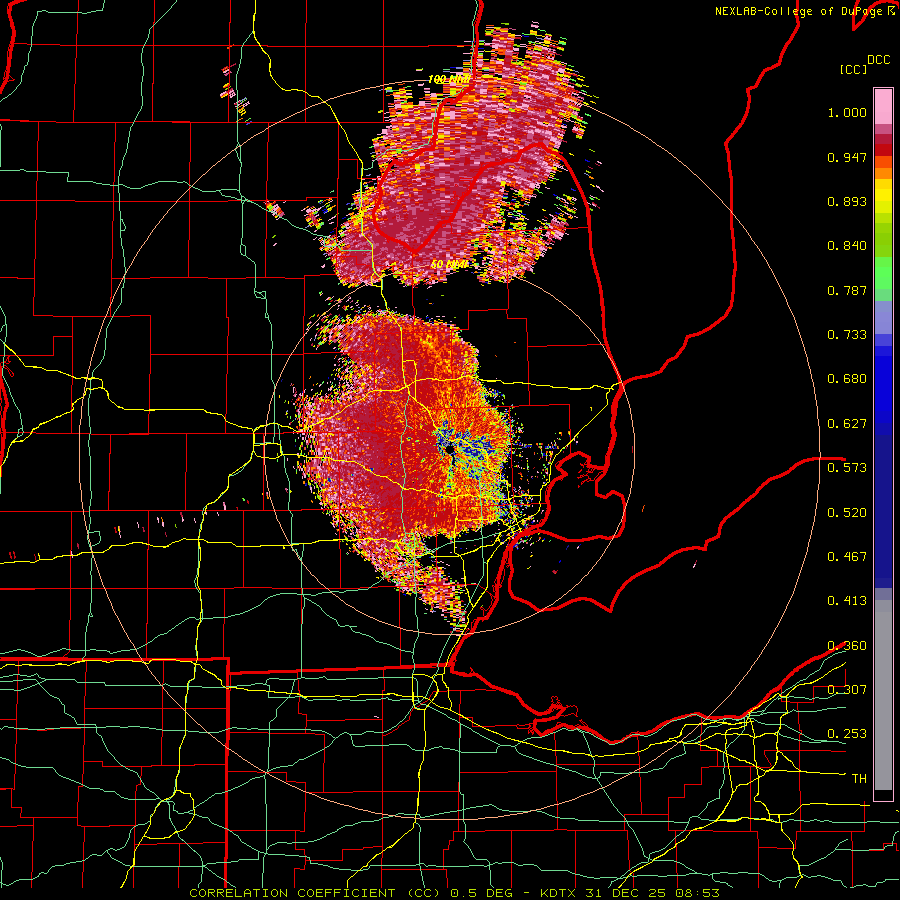Click the 0.840 legend value
The height and width of the screenshot is (900, 900).
coord(847,246)
